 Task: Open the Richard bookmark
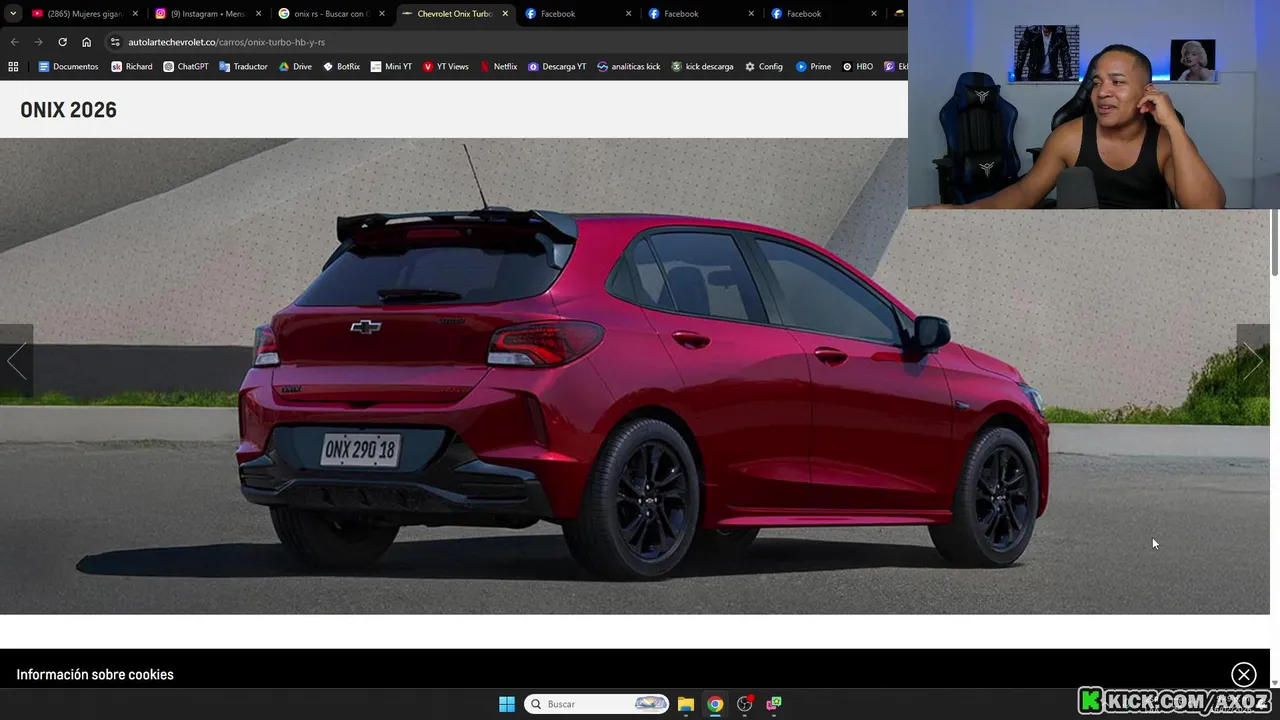pos(132,67)
